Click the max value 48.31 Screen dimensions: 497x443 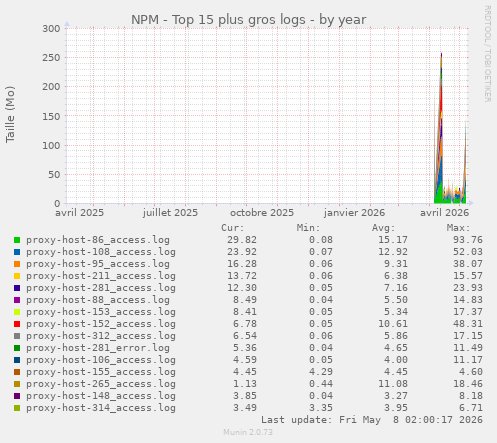468,324
